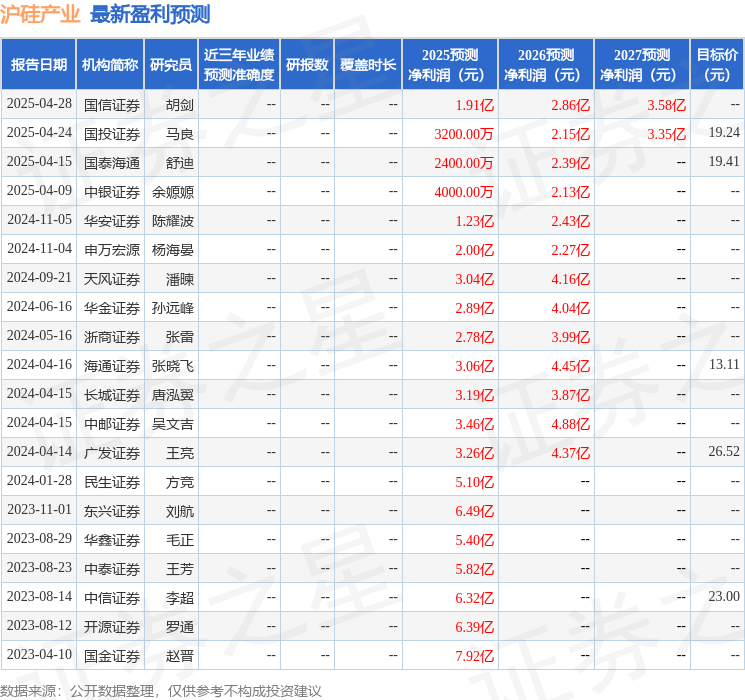Click analyst name 杨海晏
The image size is (745, 700).
click(173, 250)
